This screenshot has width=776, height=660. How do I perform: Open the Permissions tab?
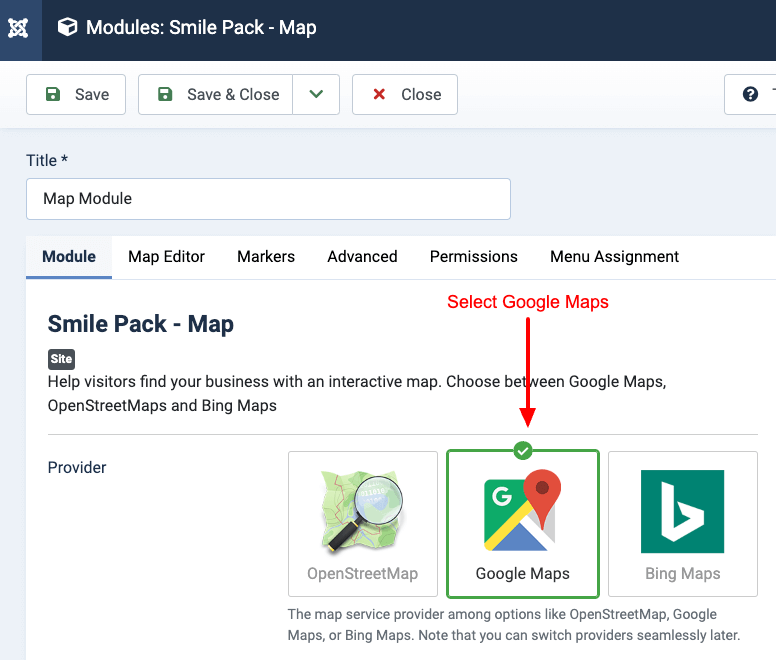click(x=474, y=257)
